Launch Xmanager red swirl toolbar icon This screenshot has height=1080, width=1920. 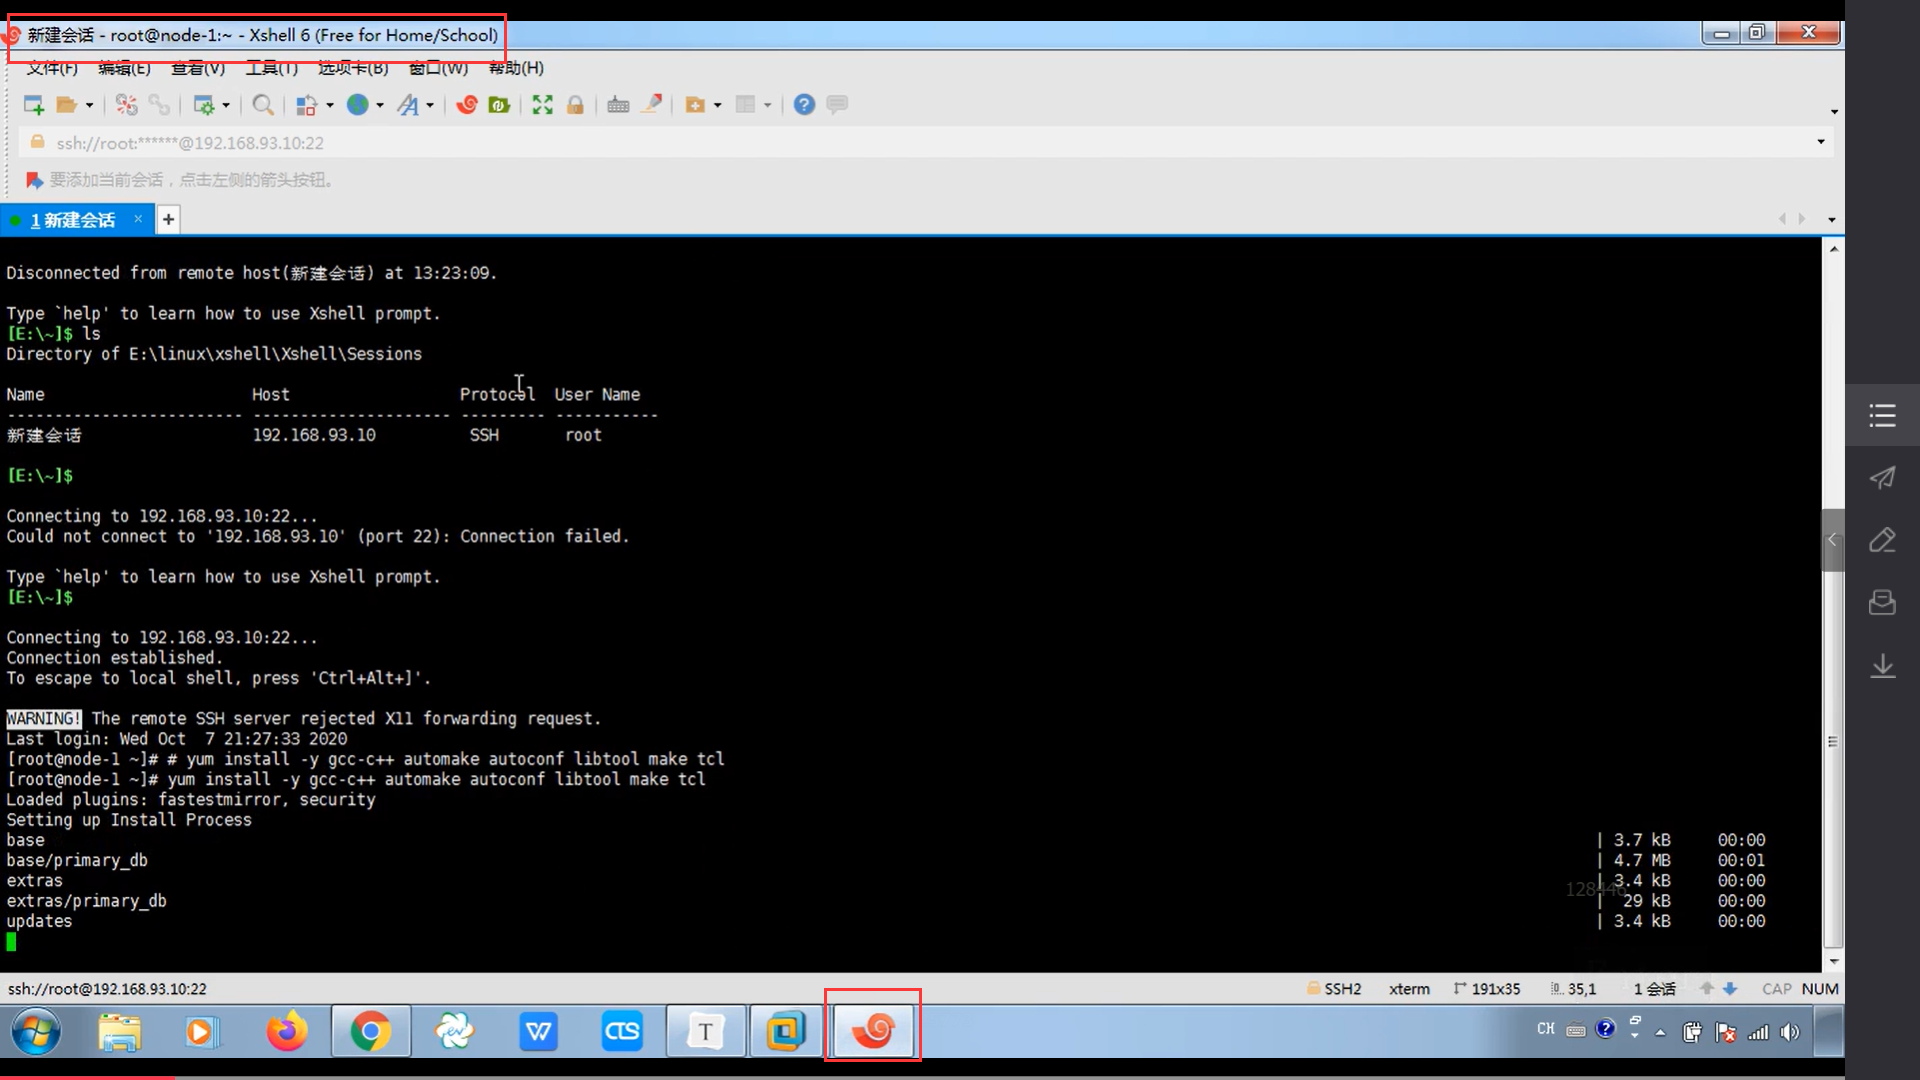point(466,105)
